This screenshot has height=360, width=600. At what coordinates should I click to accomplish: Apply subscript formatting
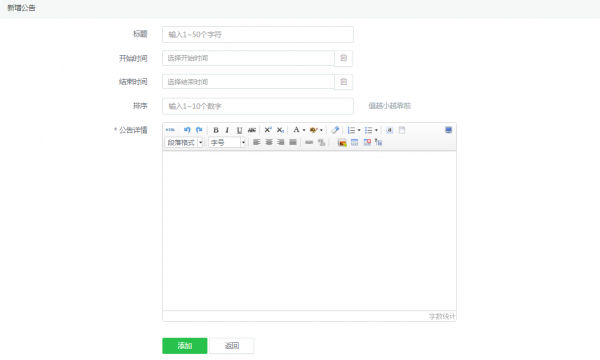(280, 130)
